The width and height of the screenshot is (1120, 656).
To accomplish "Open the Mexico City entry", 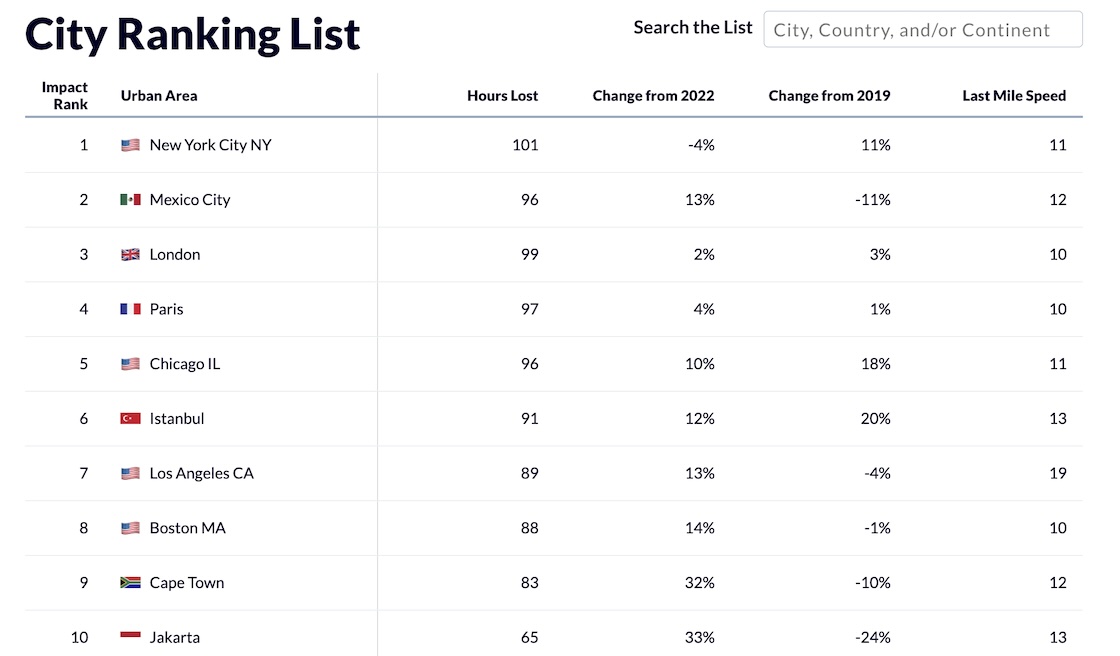I will tap(189, 200).
